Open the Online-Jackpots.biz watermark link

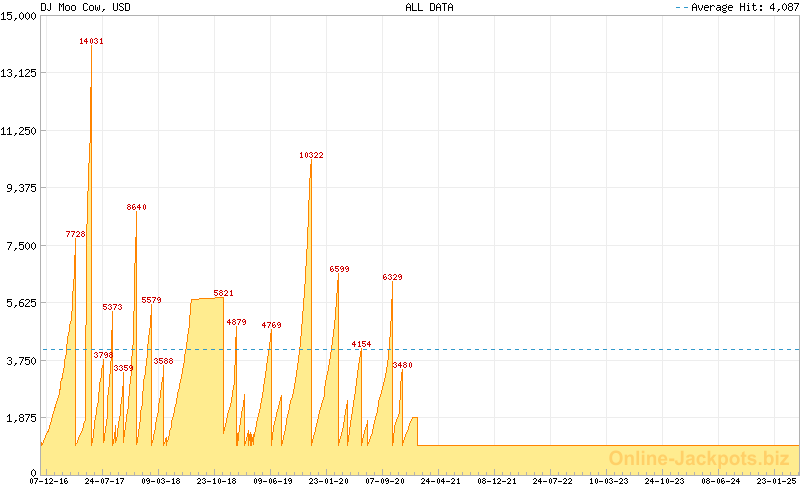point(692,458)
